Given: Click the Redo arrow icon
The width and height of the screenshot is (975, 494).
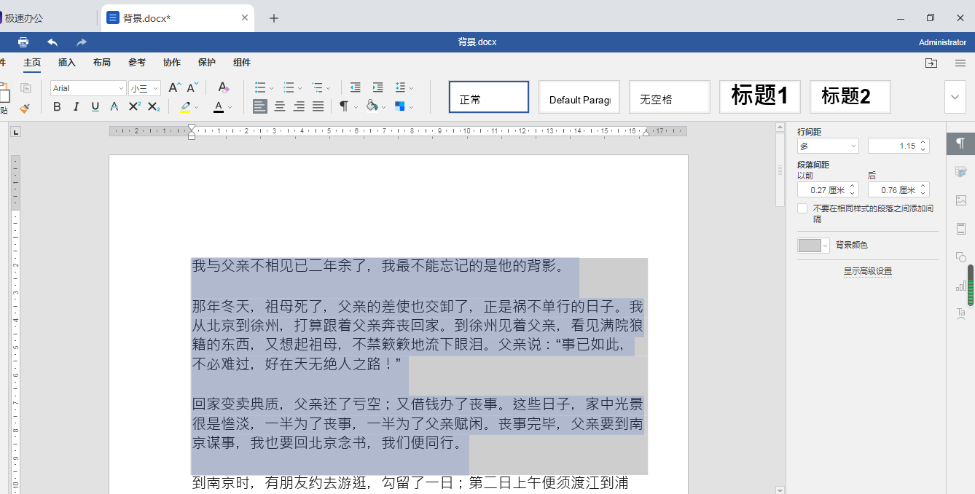Looking at the screenshot, I should (81, 42).
